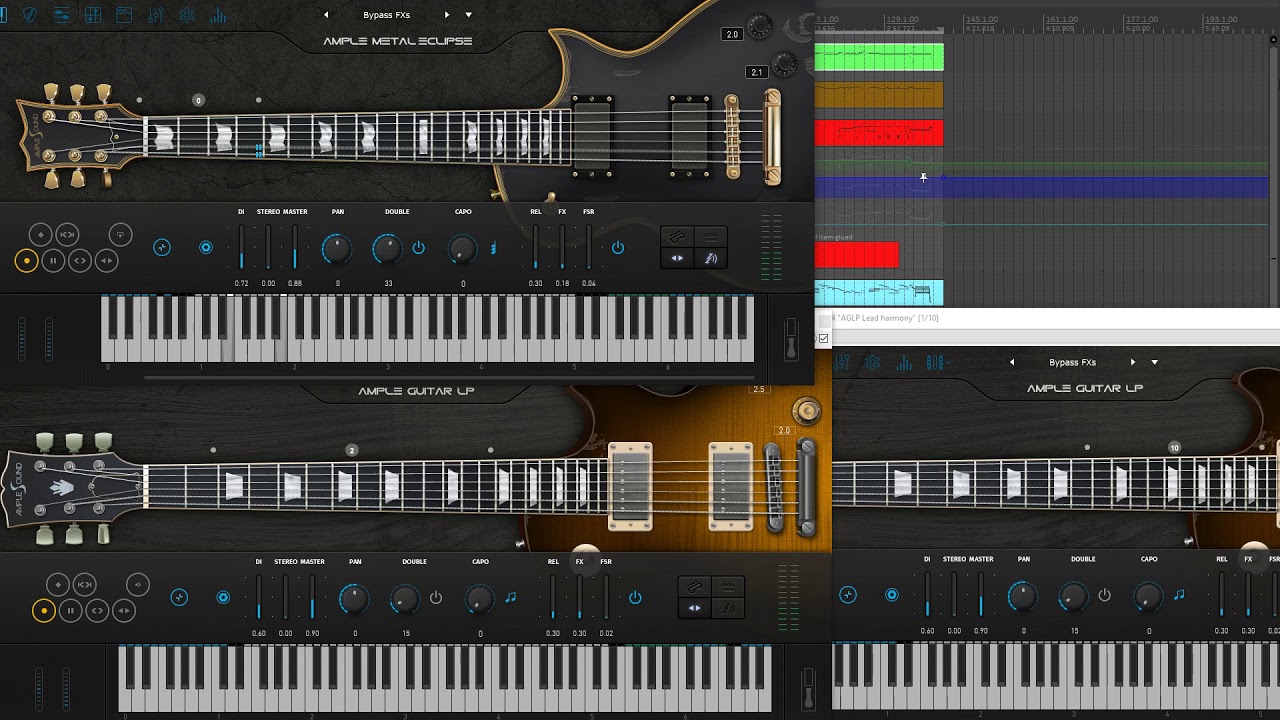The width and height of the screenshot is (1280, 720).
Task: Click the blue music-note icon in left Guitar LP
Action: [x=511, y=598]
